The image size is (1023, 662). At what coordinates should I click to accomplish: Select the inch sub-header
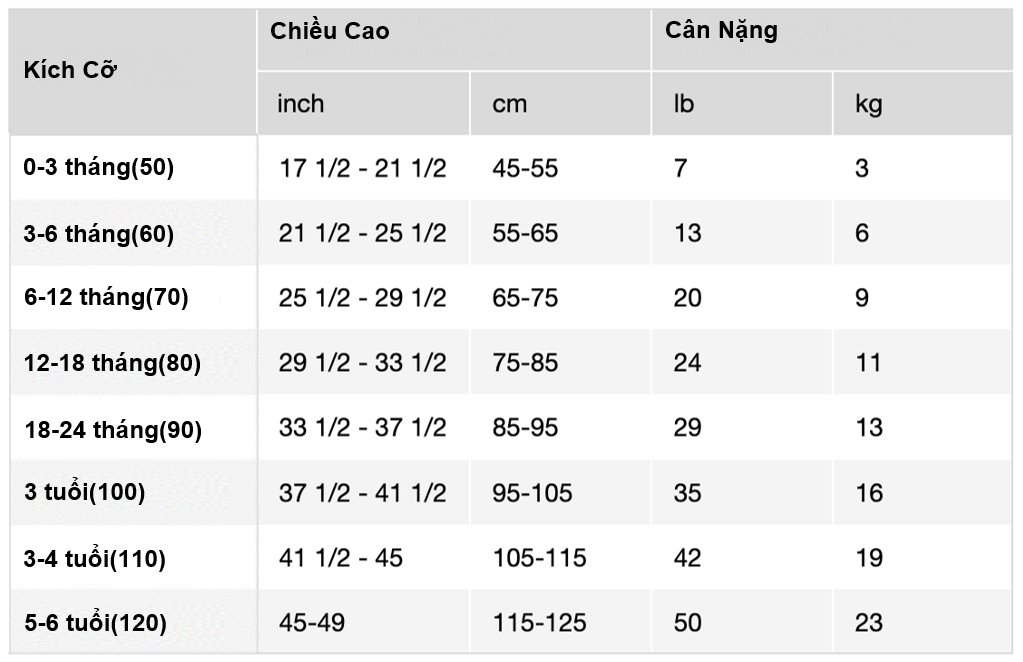click(x=301, y=103)
